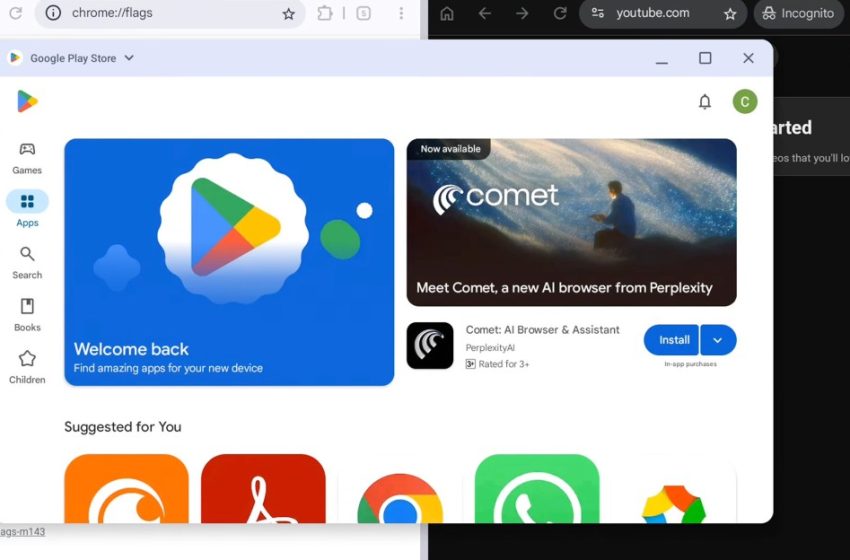This screenshot has height=560, width=850.
Task: Open the WhatsApp suggested app
Action: point(537,488)
